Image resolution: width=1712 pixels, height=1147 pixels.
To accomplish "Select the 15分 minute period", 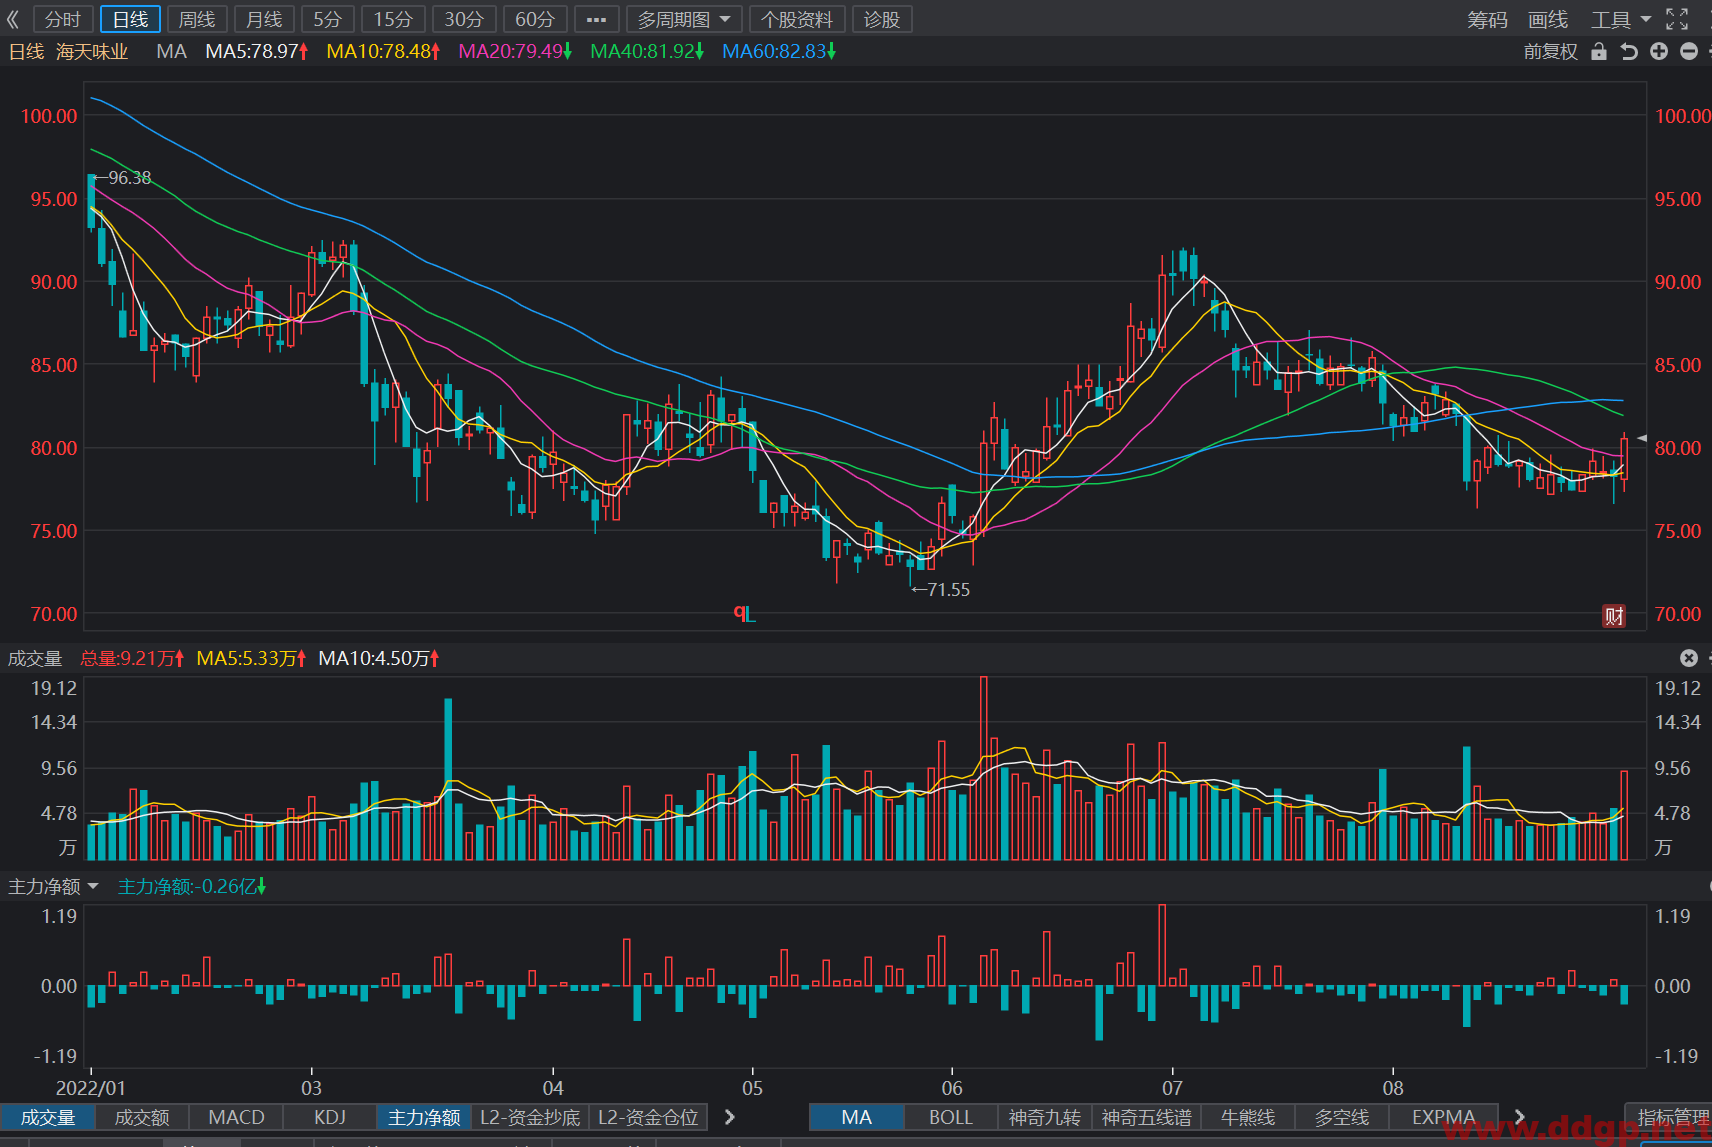I will (x=393, y=19).
